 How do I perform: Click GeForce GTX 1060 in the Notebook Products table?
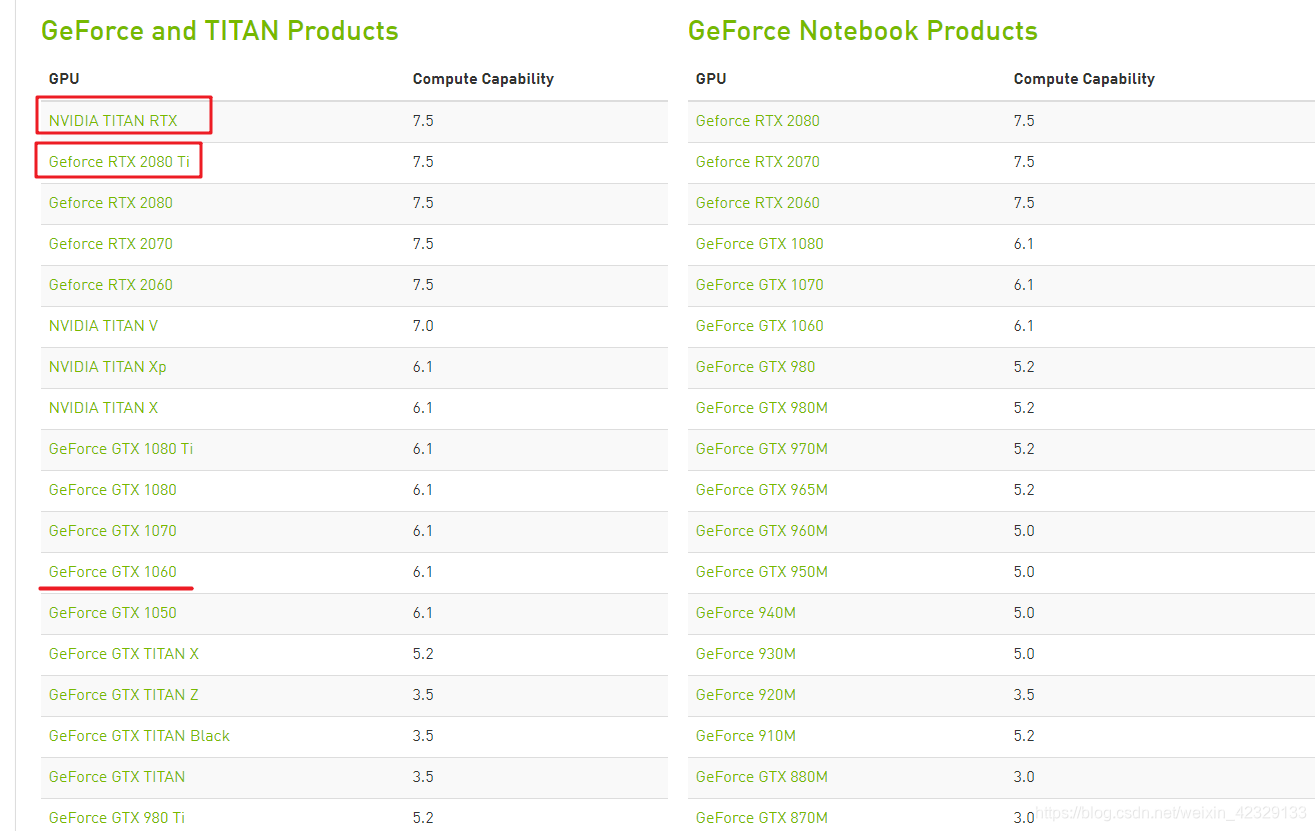(760, 326)
